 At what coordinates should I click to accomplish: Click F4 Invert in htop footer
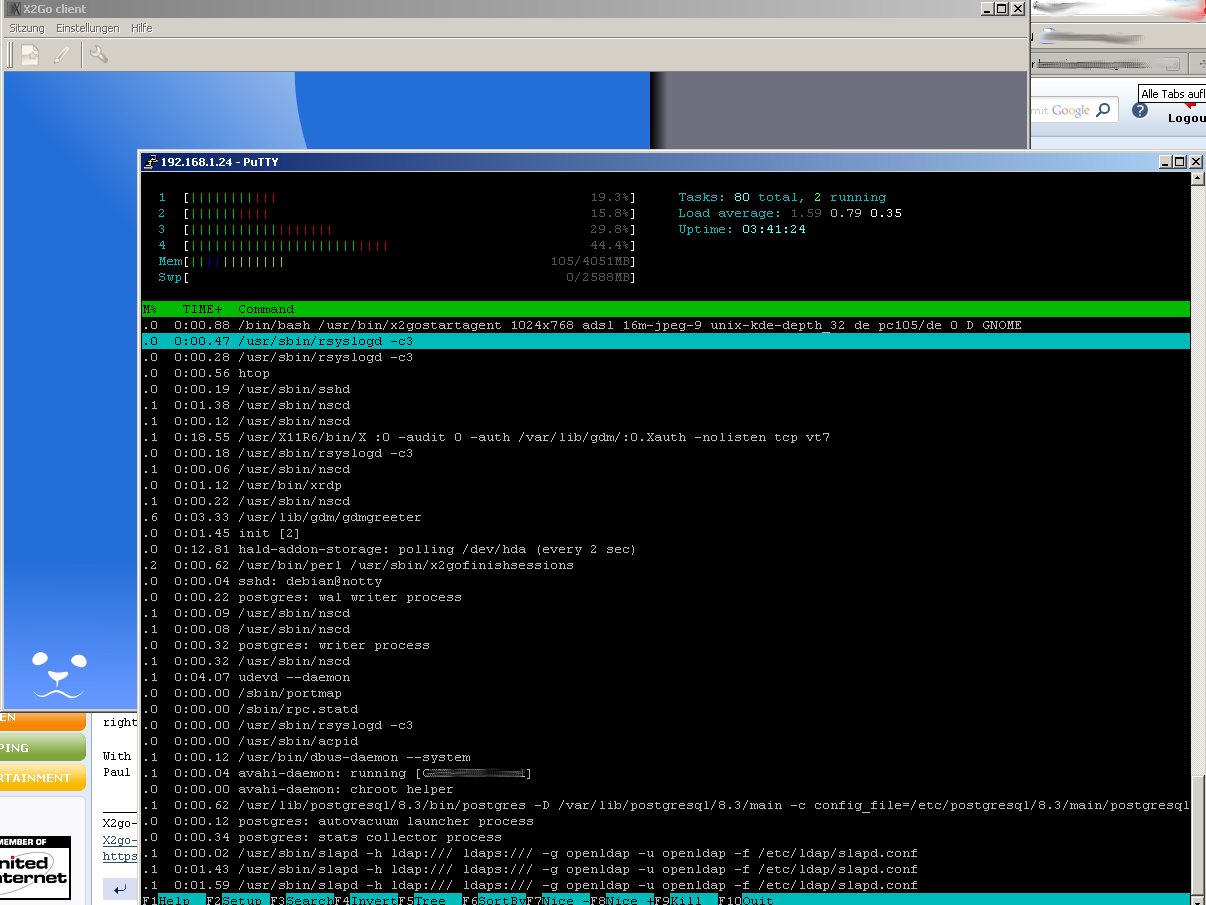pos(366,900)
